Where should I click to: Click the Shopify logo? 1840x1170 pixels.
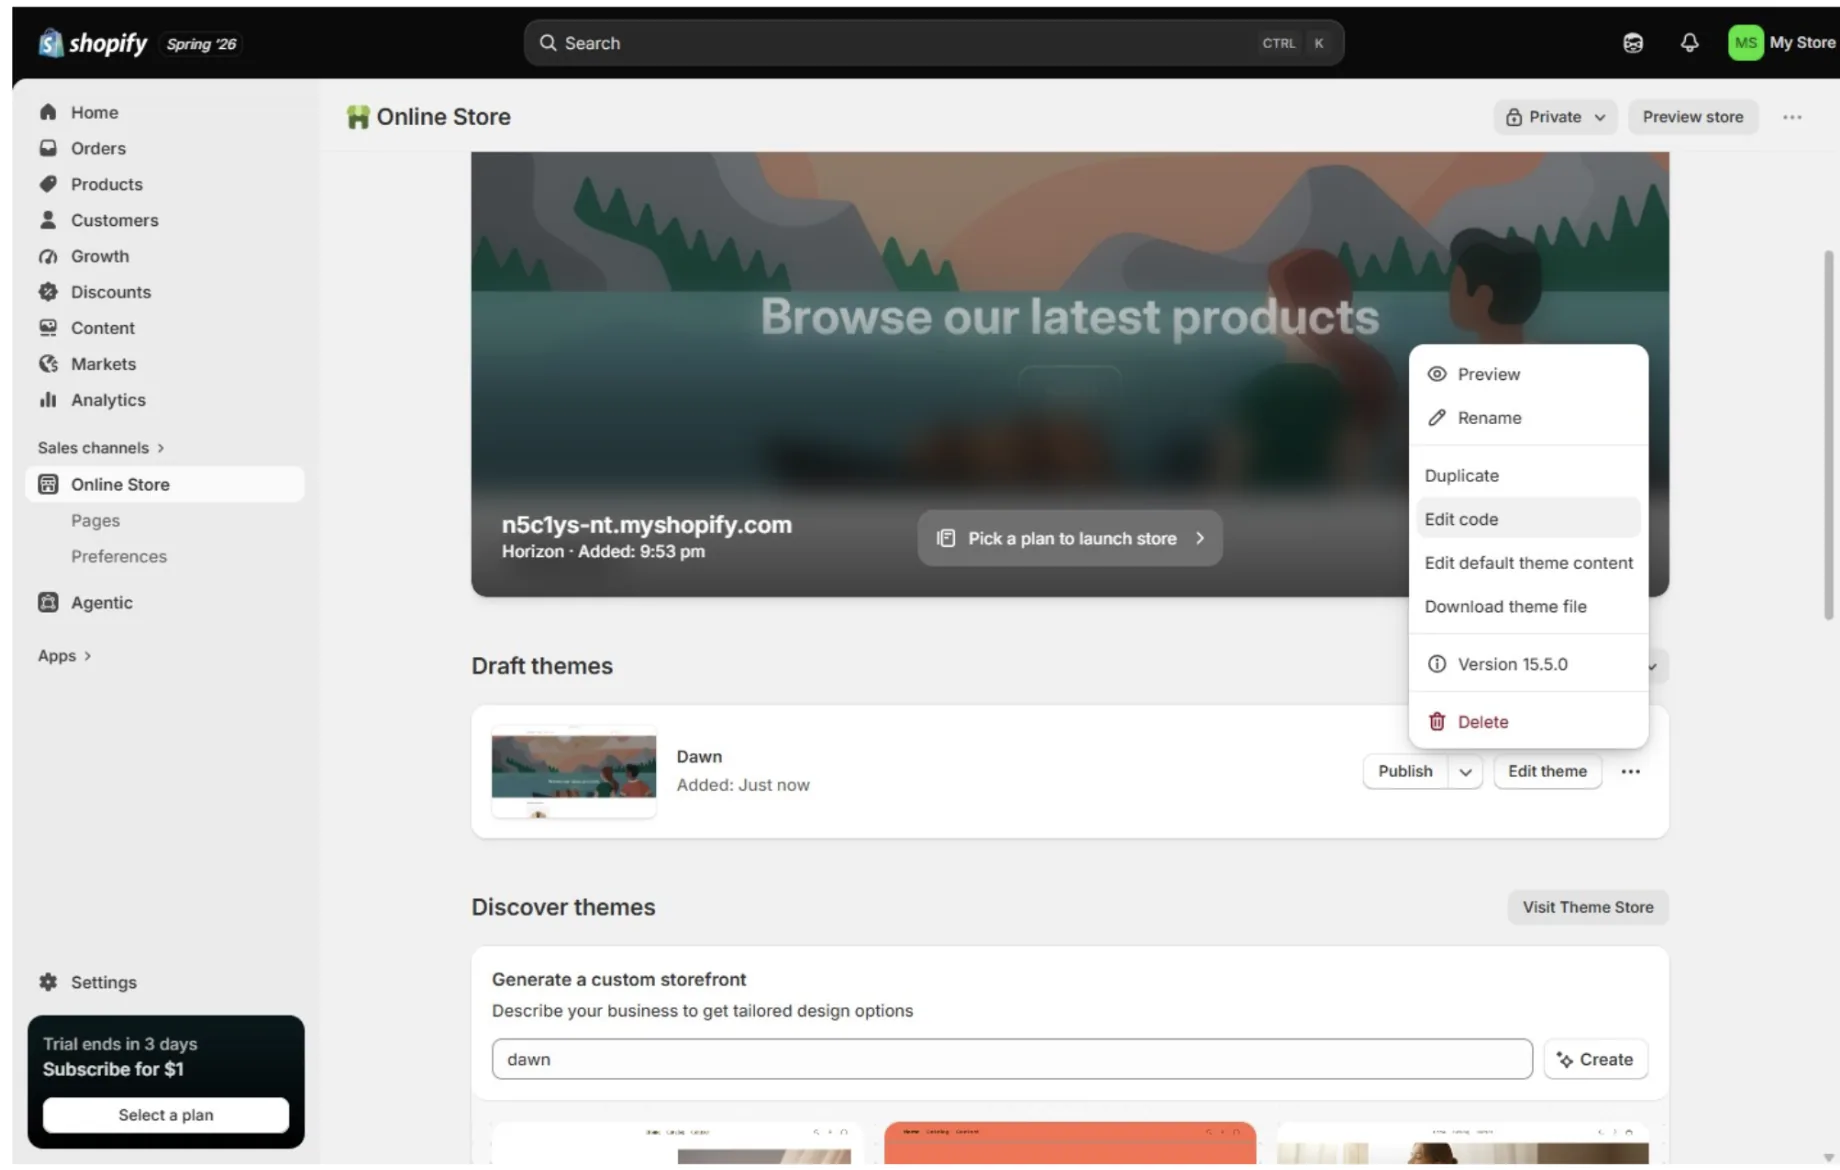point(92,43)
